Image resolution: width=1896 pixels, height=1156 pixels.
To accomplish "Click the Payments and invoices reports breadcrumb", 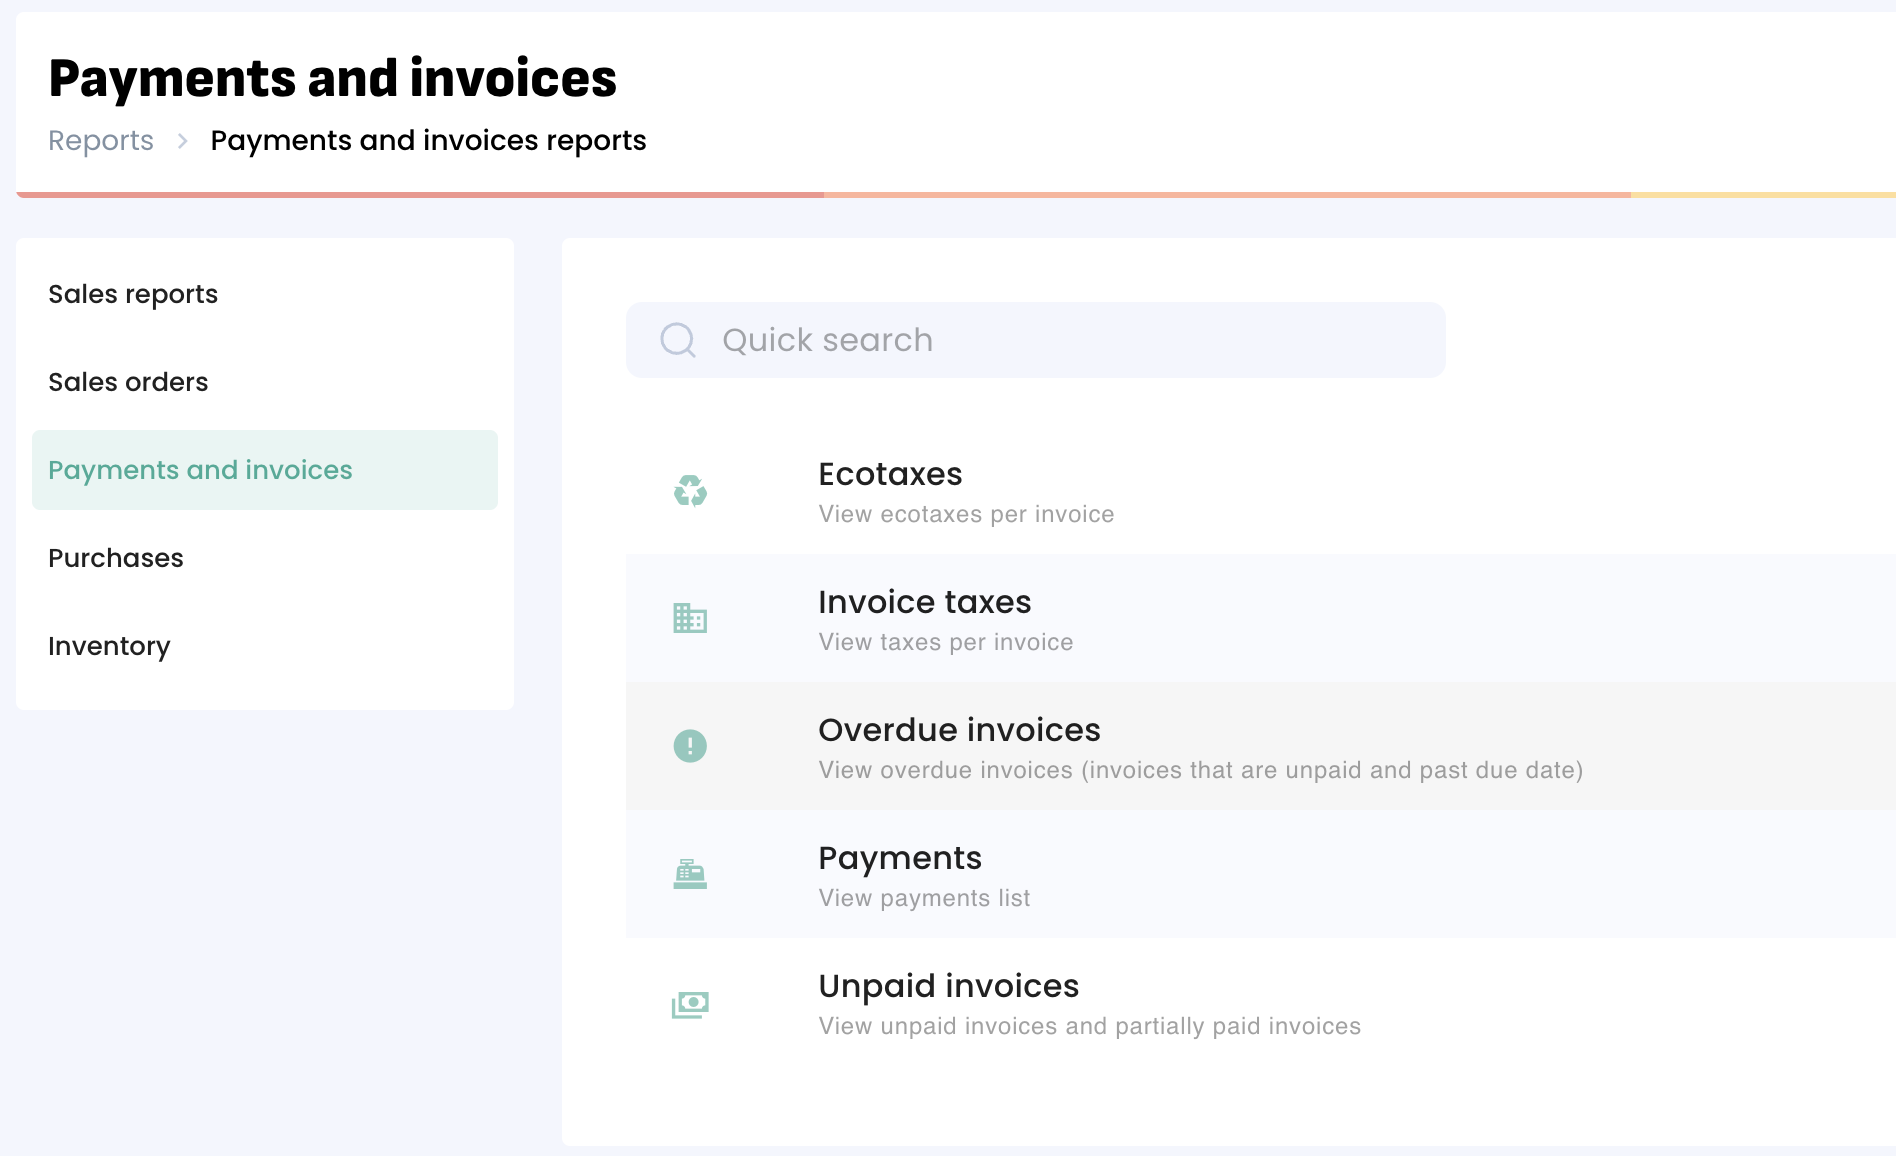I will [x=428, y=141].
